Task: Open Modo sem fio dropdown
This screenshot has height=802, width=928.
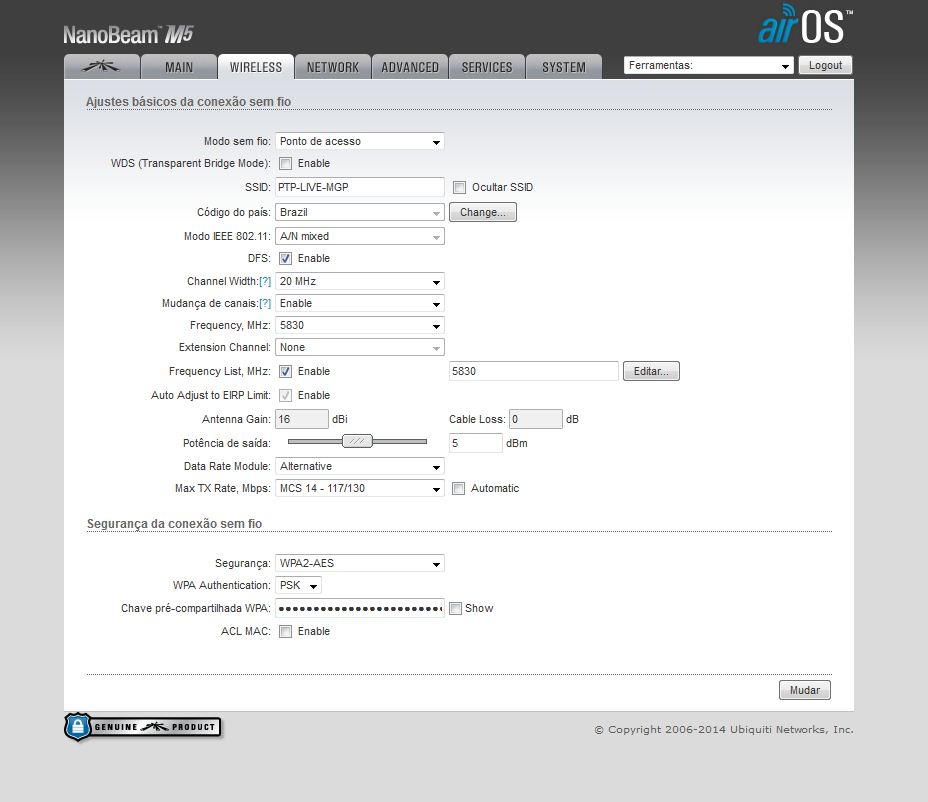Action: click(360, 141)
